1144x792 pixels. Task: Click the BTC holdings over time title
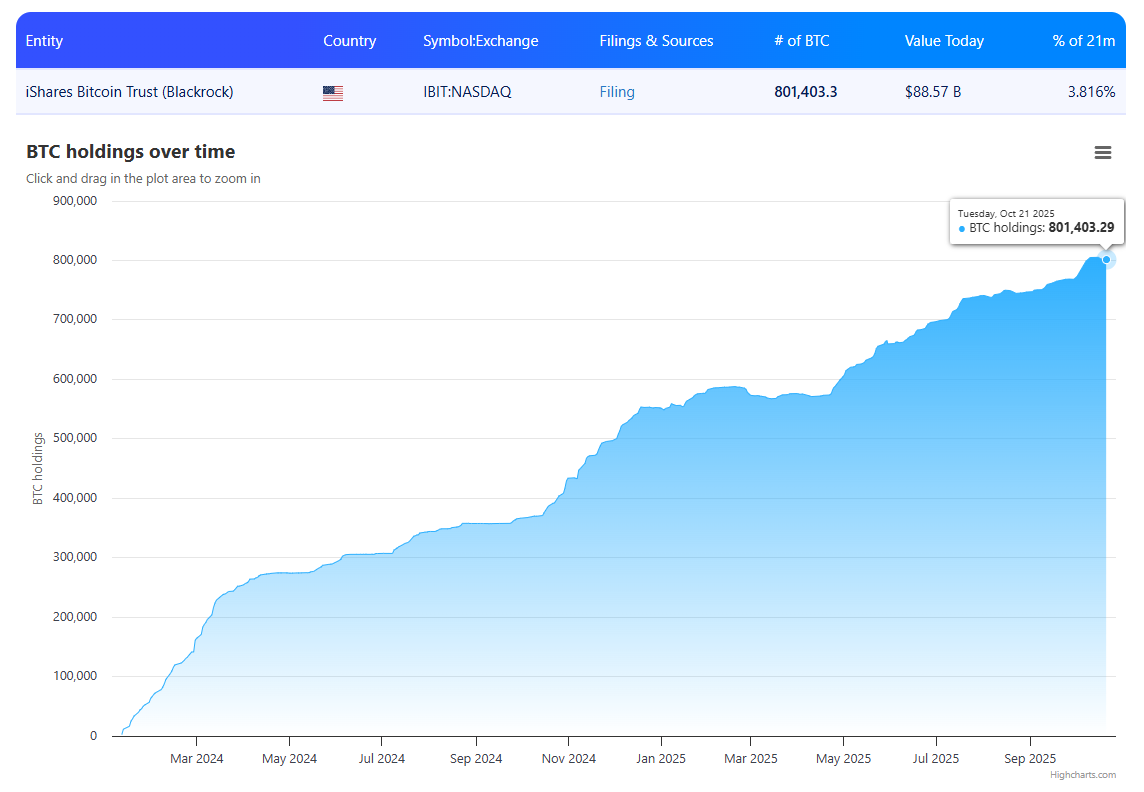pyautogui.click(x=130, y=152)
